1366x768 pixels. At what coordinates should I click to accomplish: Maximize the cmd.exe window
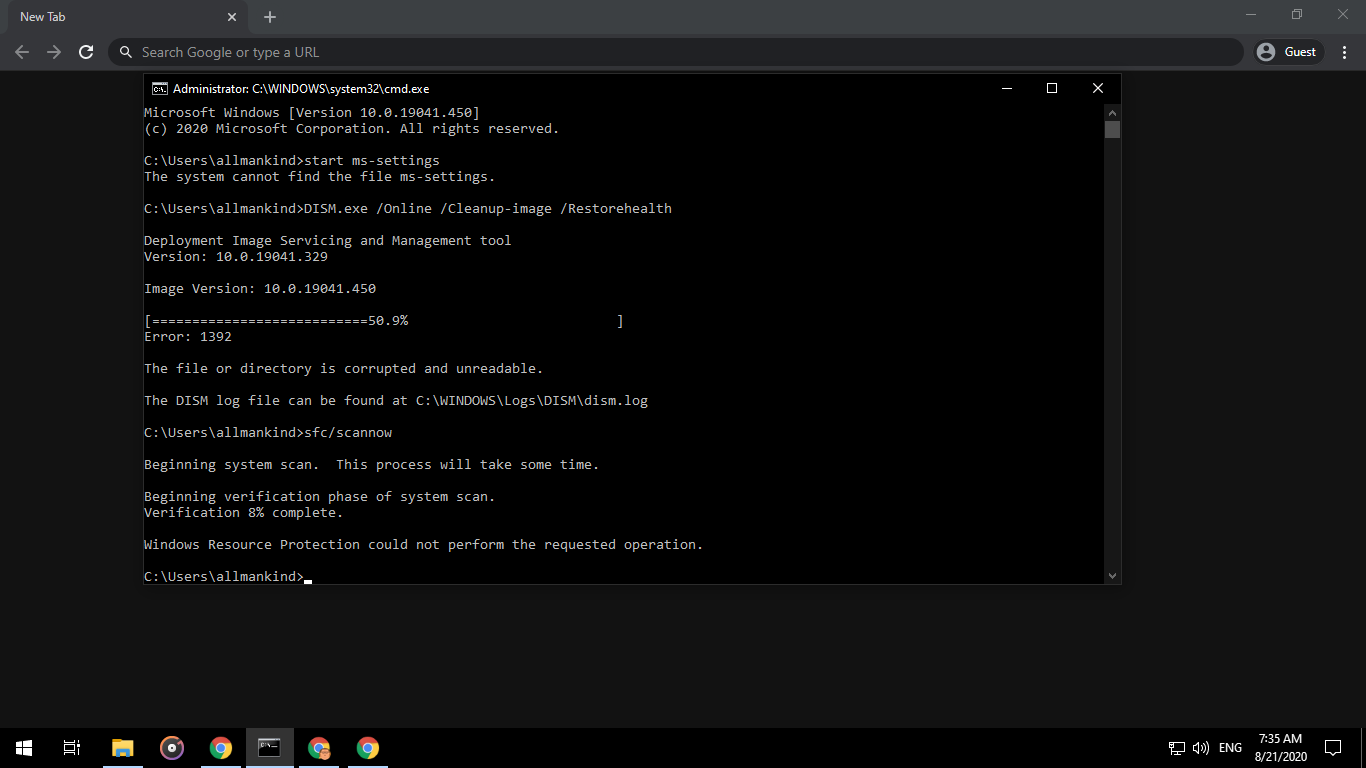pos(1052,88)
